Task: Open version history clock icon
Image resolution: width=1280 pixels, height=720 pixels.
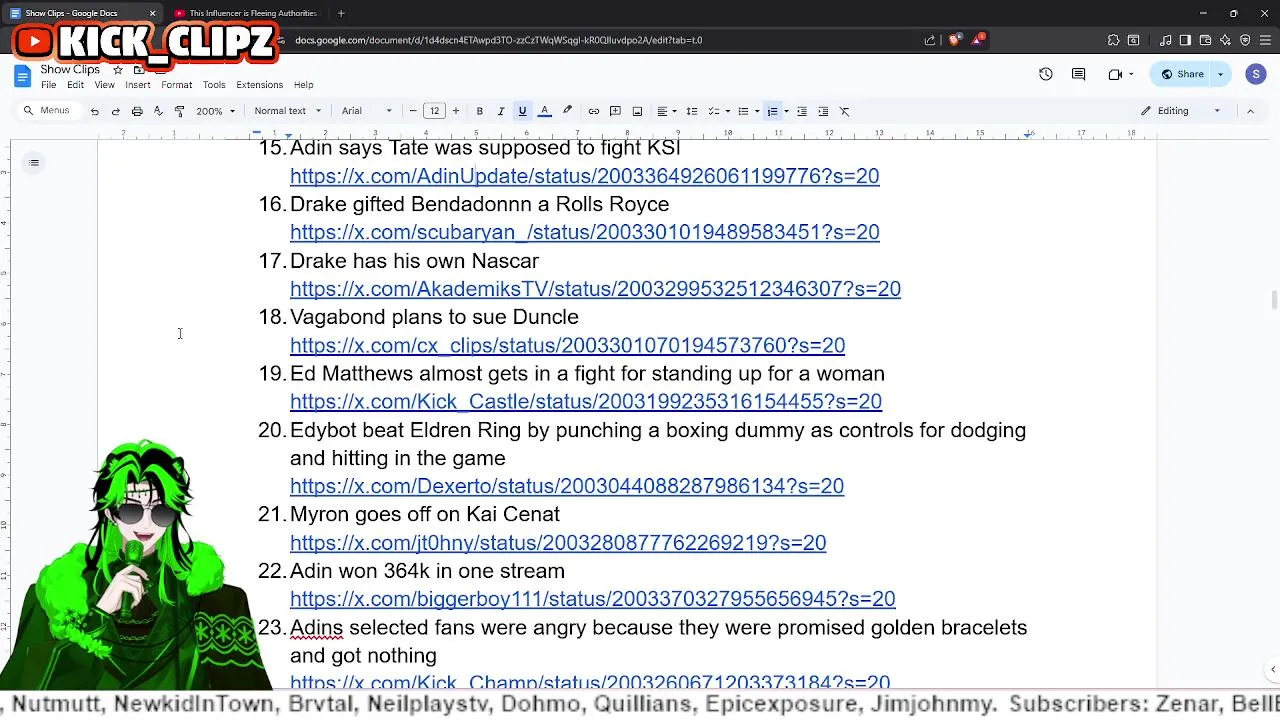Action: click(x=1045, y=74)
